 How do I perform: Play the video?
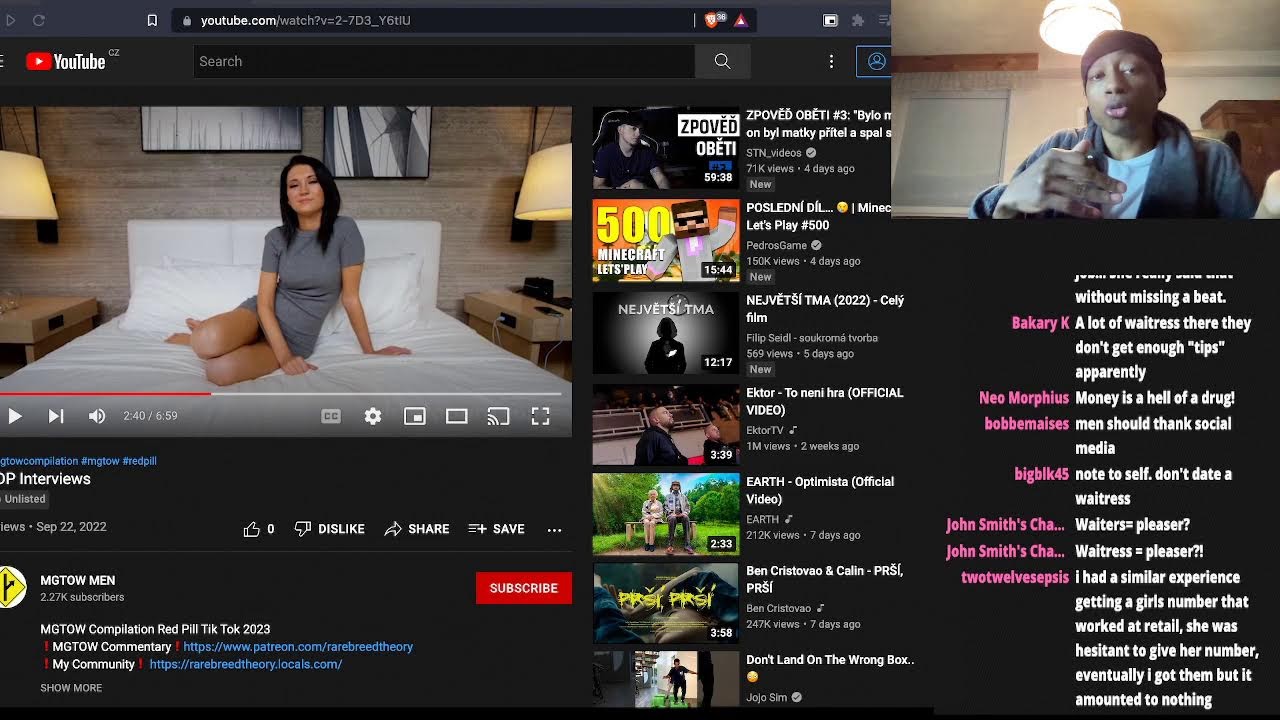click(x=15, y=416)
